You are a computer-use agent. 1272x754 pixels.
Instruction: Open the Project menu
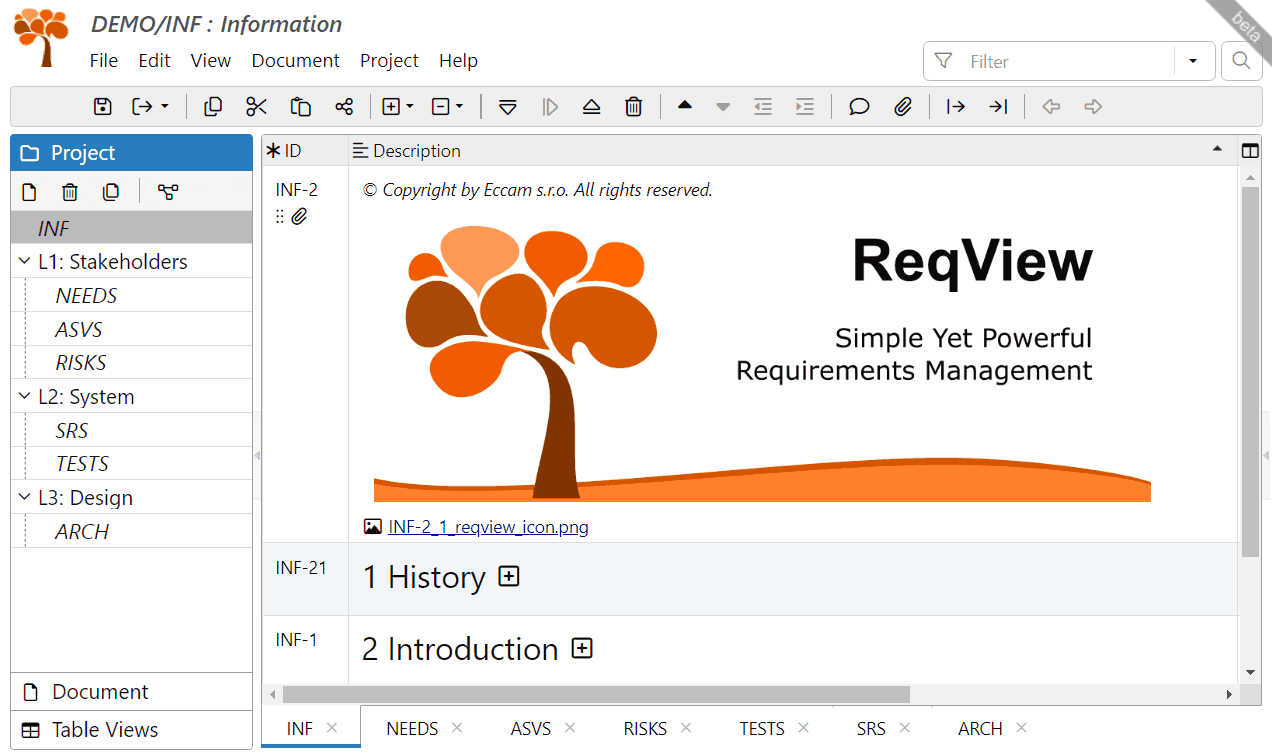pos(389,61)
